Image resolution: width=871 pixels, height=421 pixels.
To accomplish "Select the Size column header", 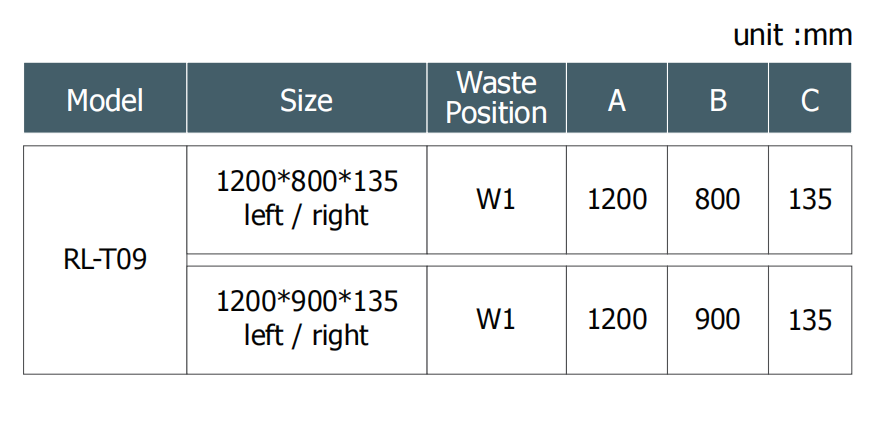I will pyautogui.click(x=306, y=100).
